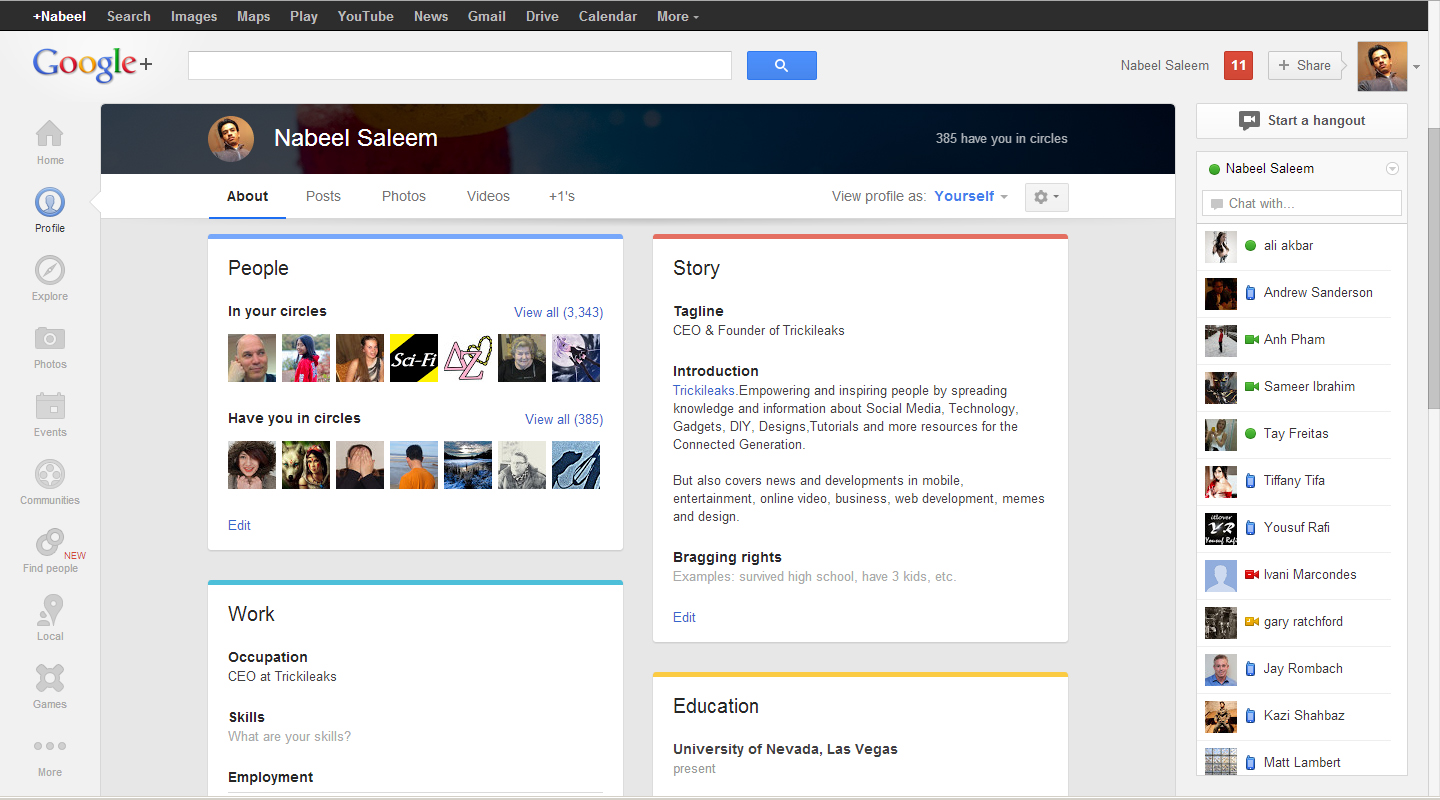View all 3,343 people in your circles

coord(558,312)
